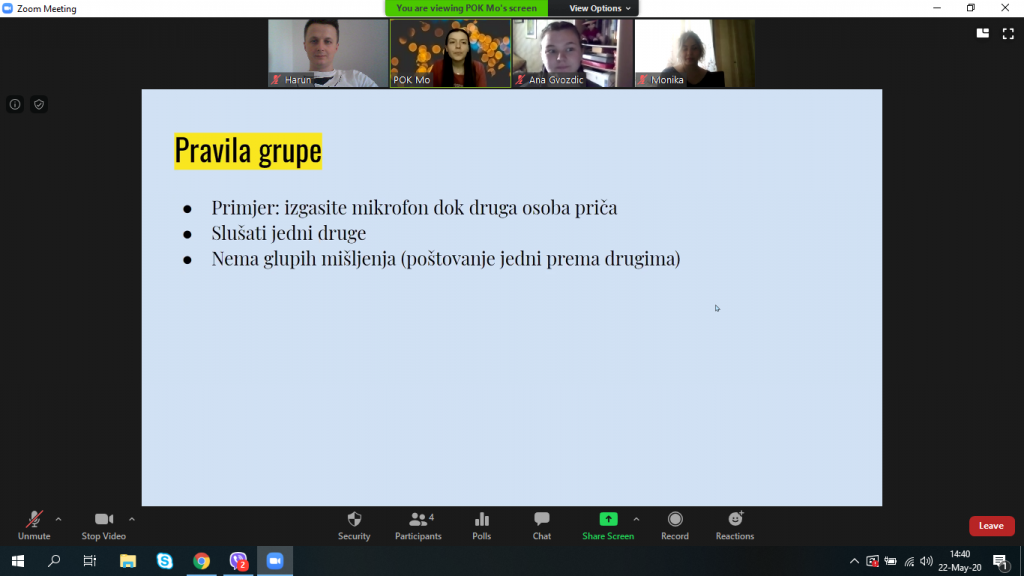This screenshot has height=576, width=1024.
Task: Click the green Share Screen icon
Action: (x=608, y=520)
